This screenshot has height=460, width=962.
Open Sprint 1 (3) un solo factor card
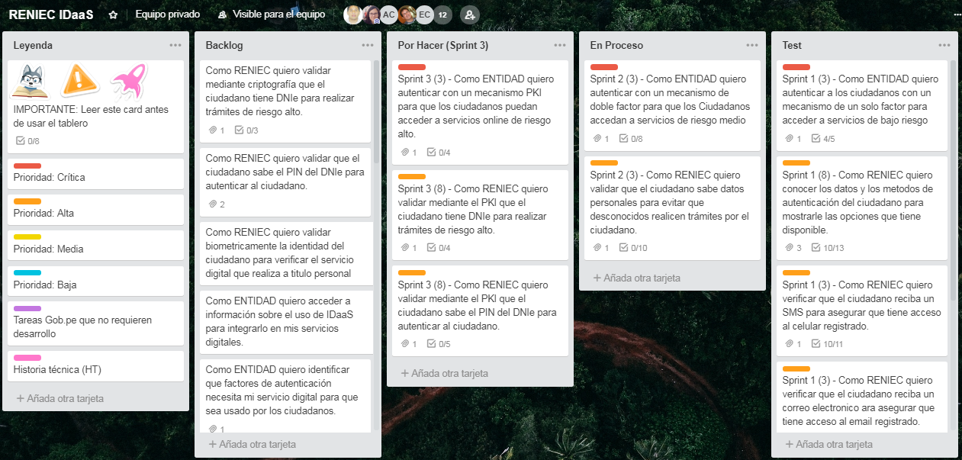[x=861, y=105]
